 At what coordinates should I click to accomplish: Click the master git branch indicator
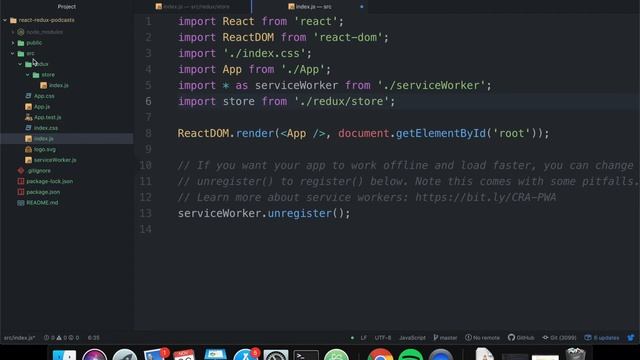pyautogui.click(x=445, y=338)
